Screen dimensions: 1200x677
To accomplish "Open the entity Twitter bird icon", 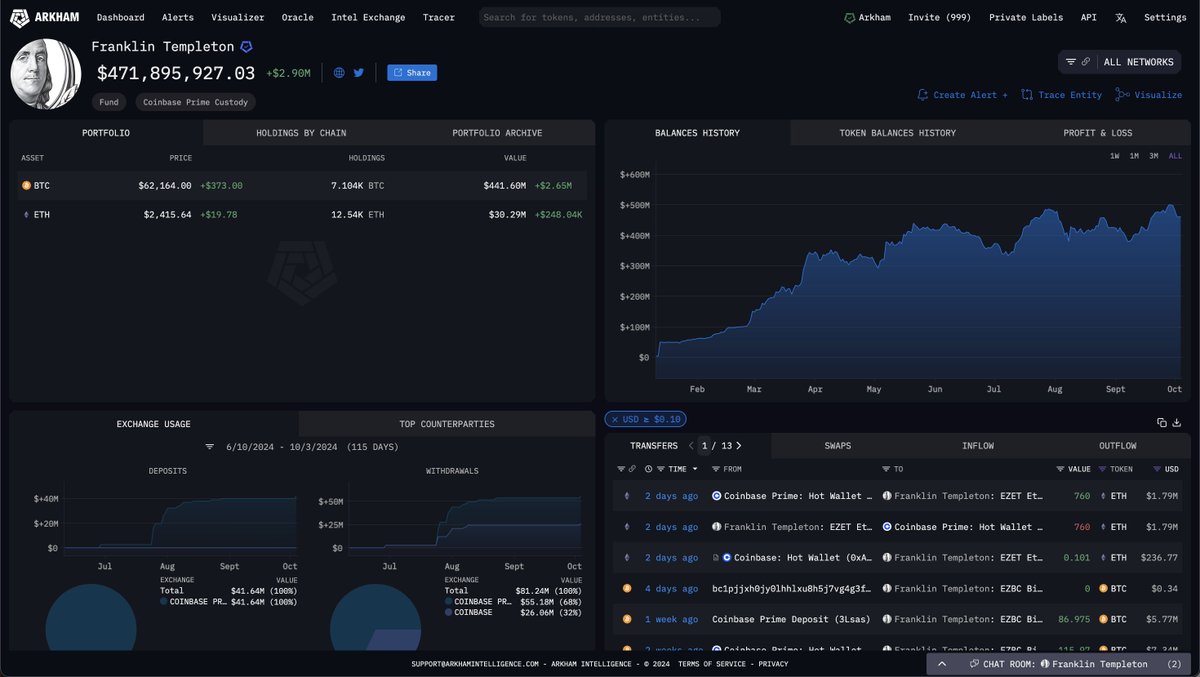I will 359,73.
